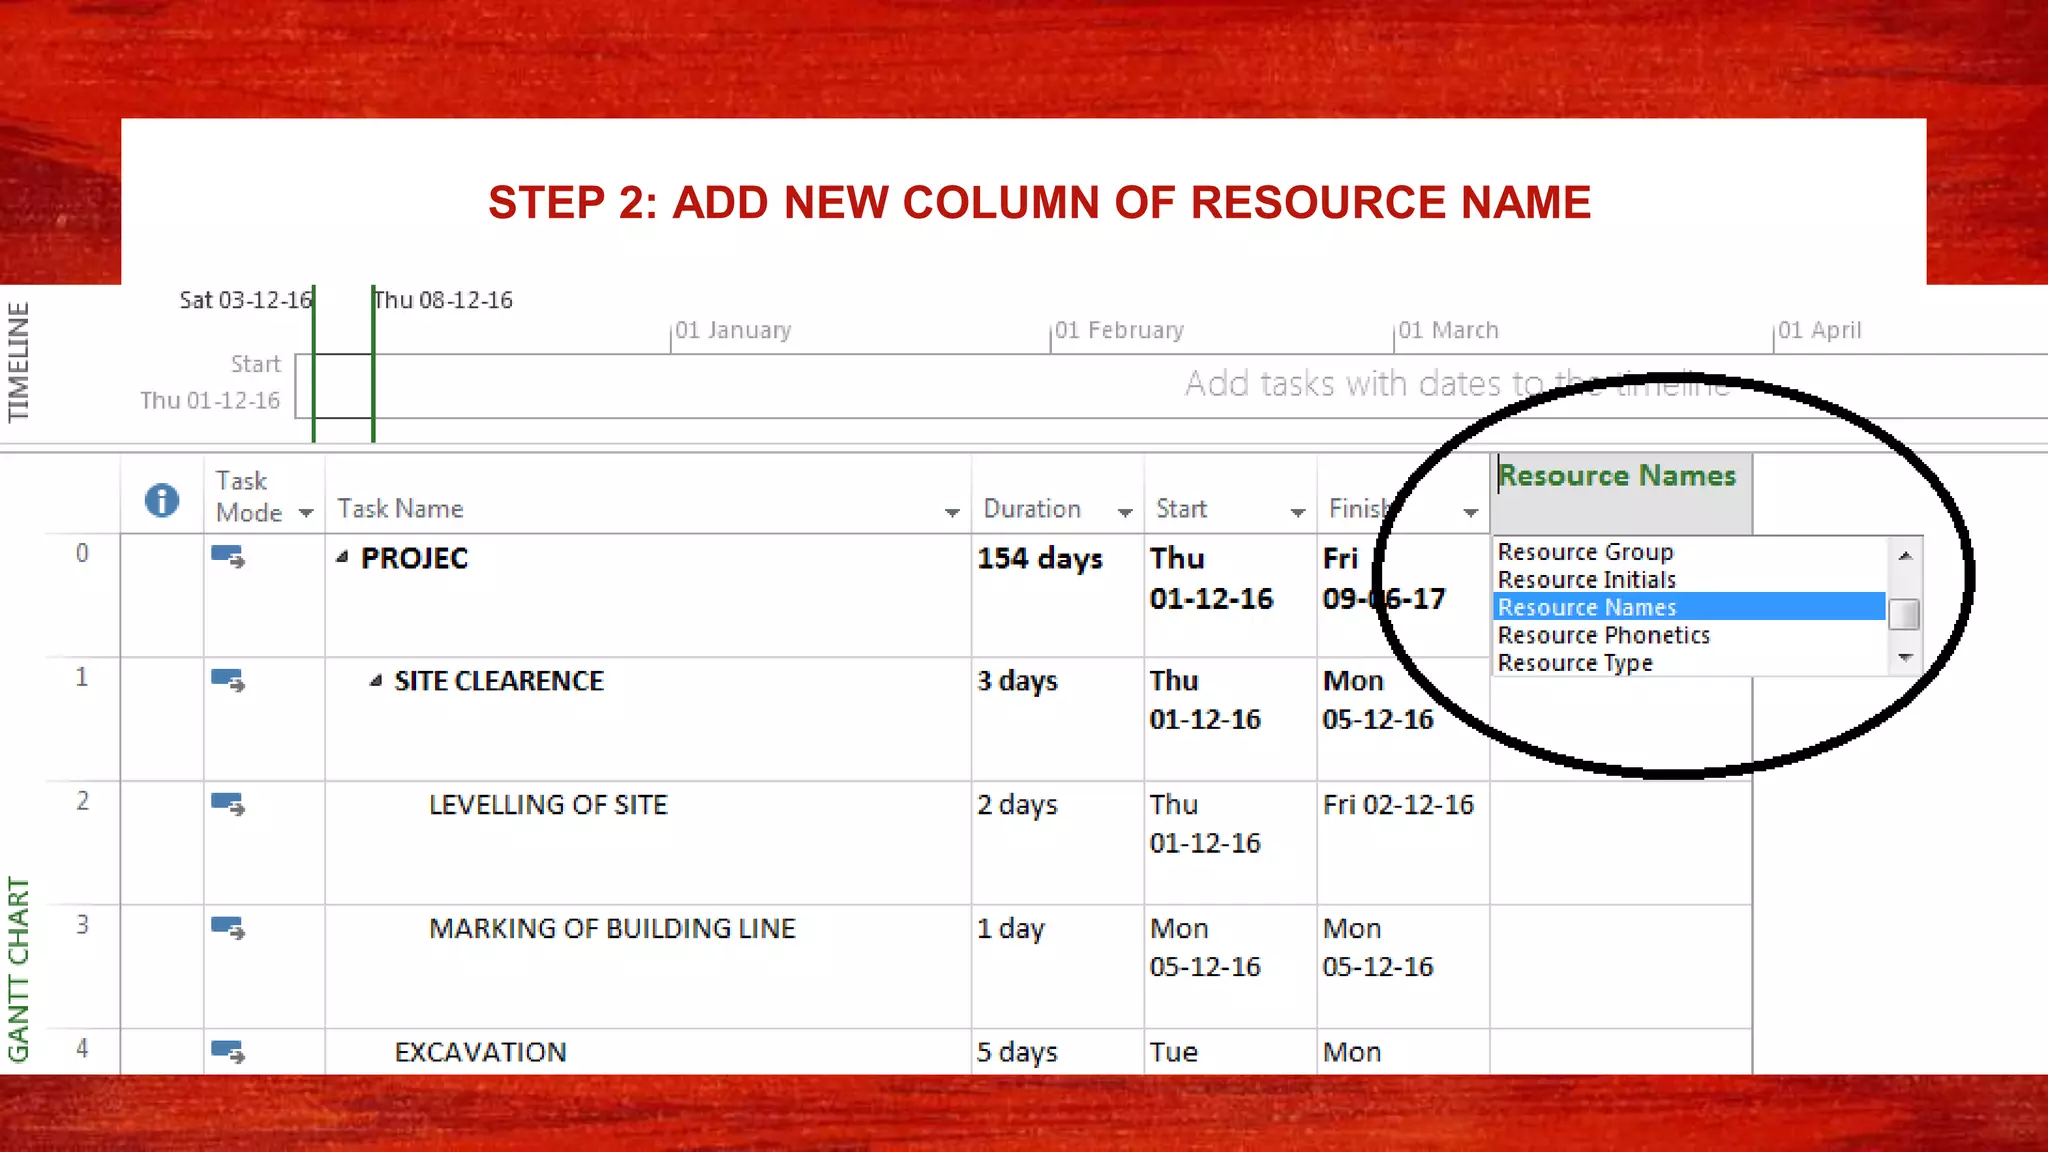Screen dimensions: 2048x1152
Task: Select the MARKING OF BUILDING LINE task name
Action: (612, 929)
